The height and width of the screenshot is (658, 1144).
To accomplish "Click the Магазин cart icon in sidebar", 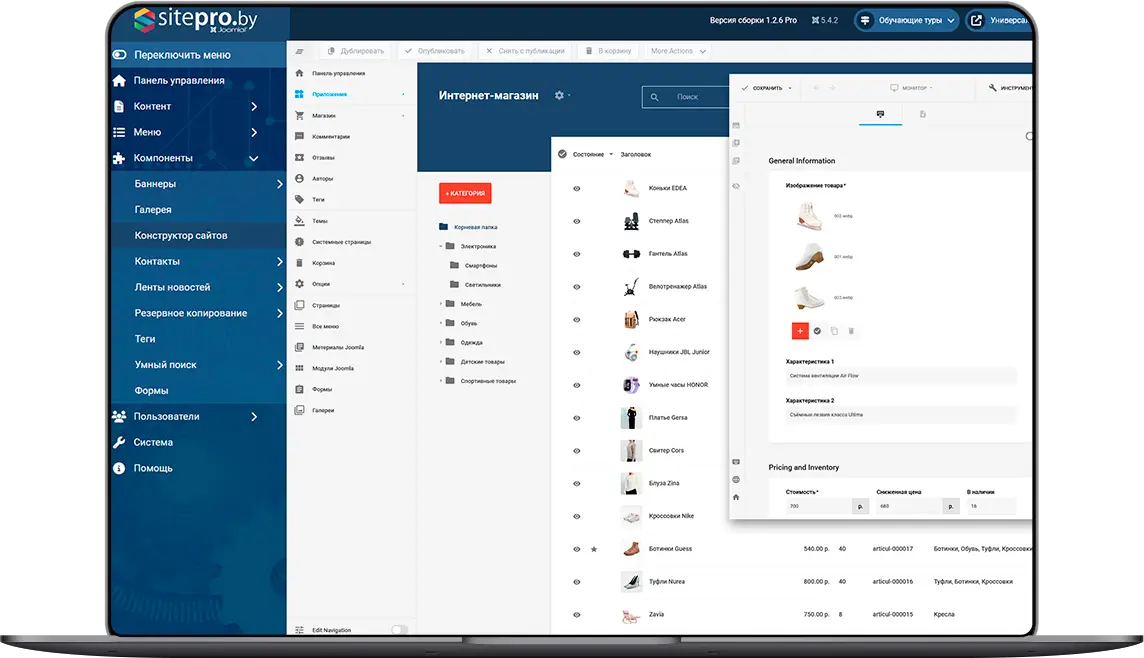I will coord(300,116).
